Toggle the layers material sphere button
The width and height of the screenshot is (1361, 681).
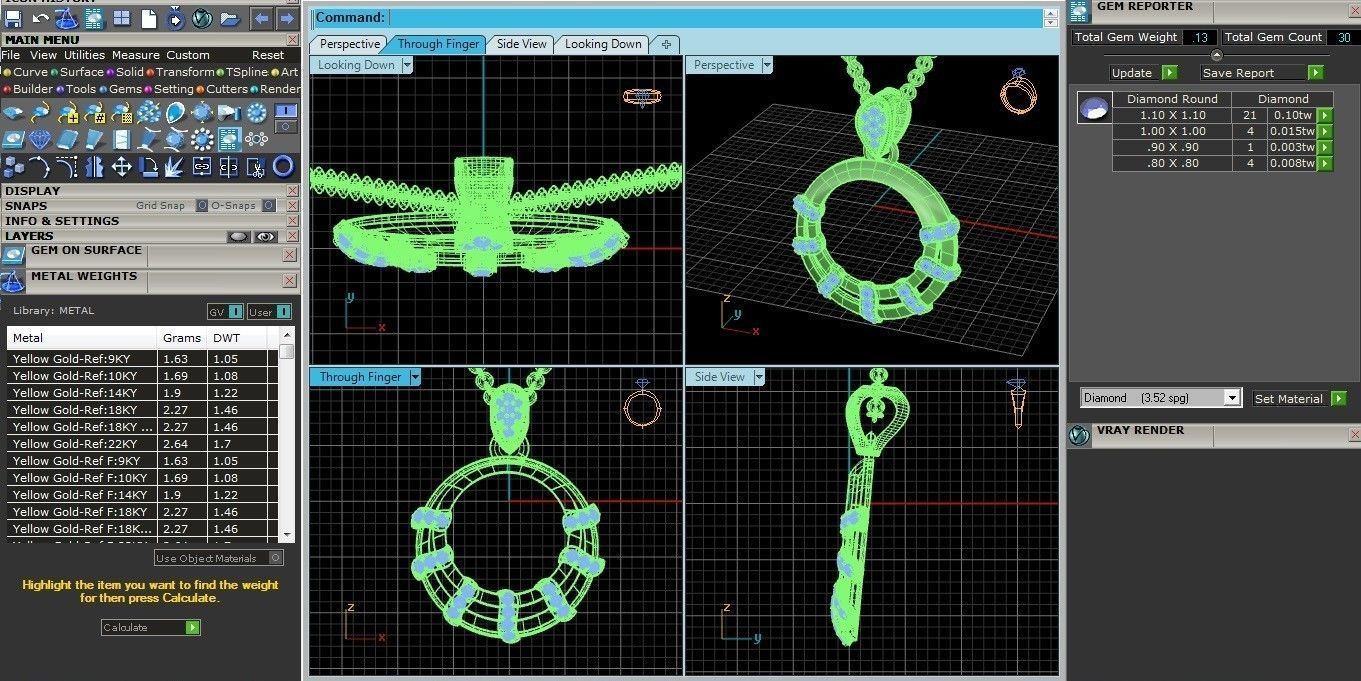(x=238, y=237)
